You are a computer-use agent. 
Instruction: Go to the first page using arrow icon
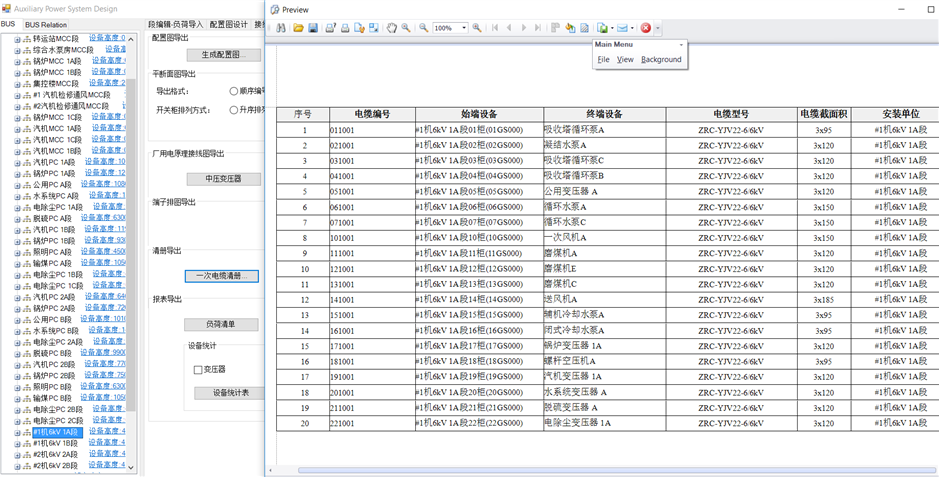pos(495,28)
